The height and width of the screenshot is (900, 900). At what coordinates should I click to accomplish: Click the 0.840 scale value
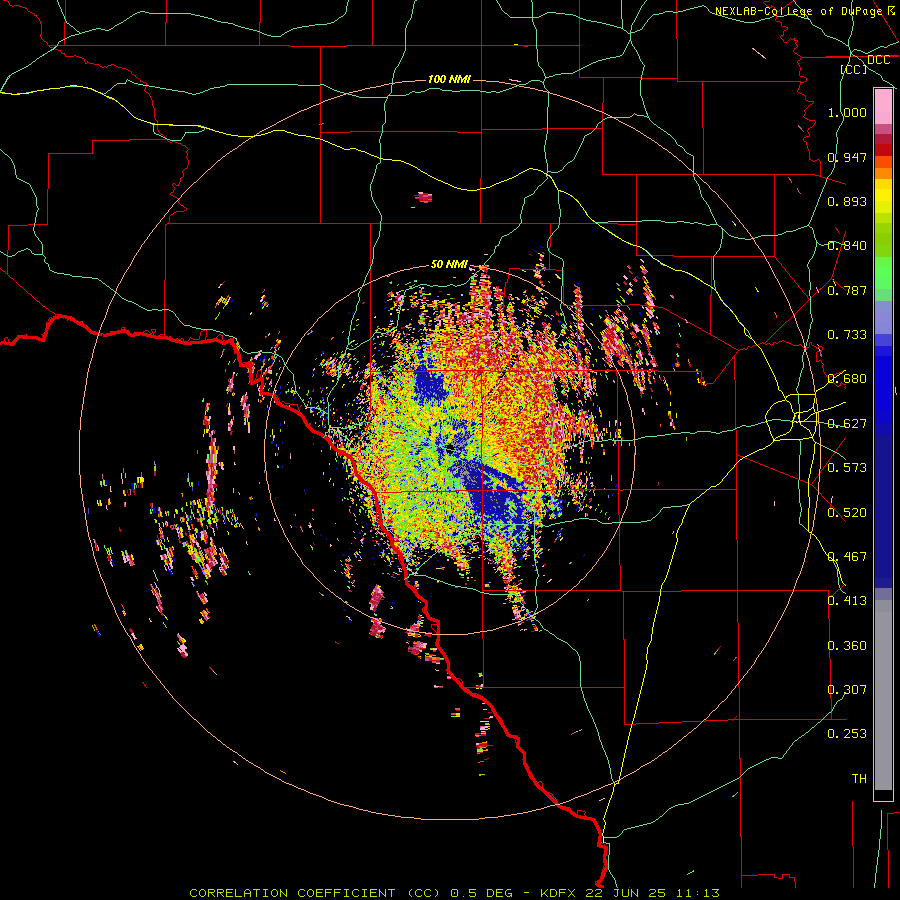pos(847,246)
